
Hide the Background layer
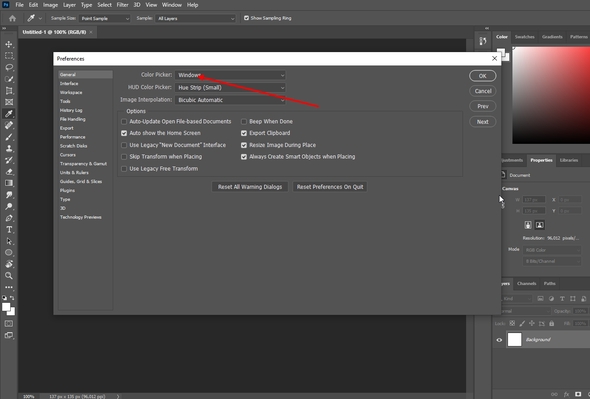click(499, 340)
